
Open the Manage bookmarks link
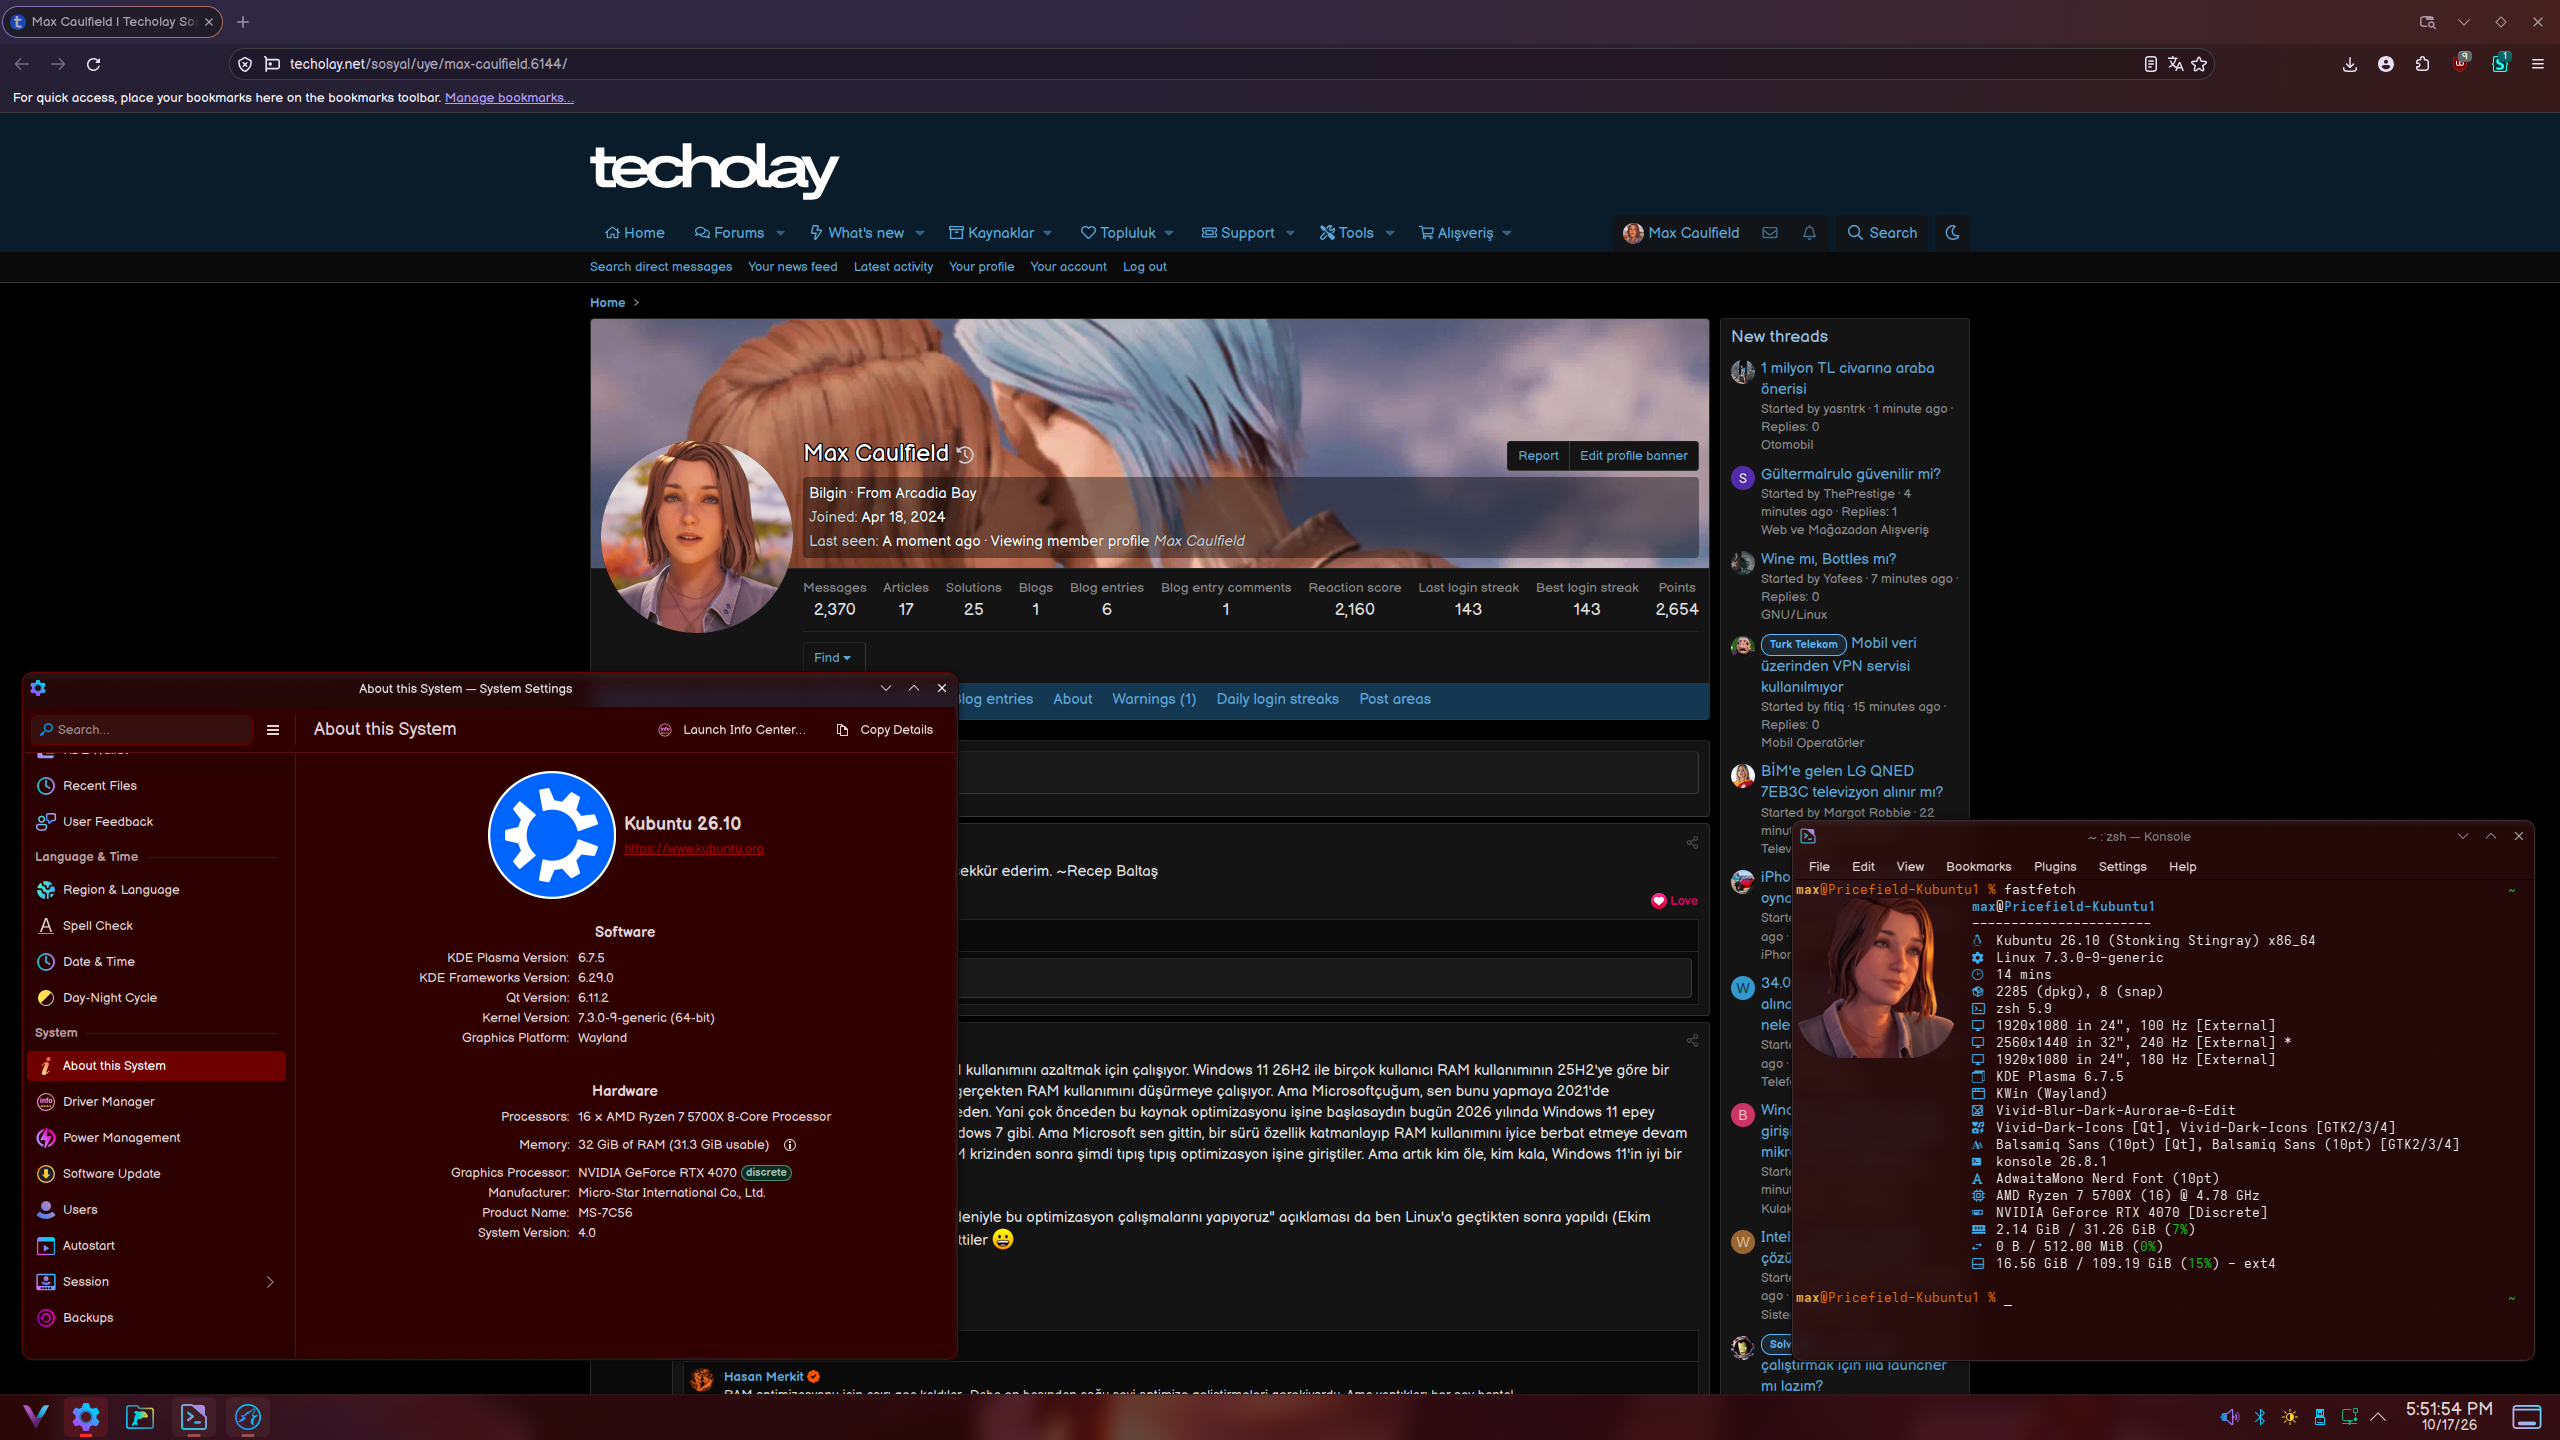[x=509, y=98]
